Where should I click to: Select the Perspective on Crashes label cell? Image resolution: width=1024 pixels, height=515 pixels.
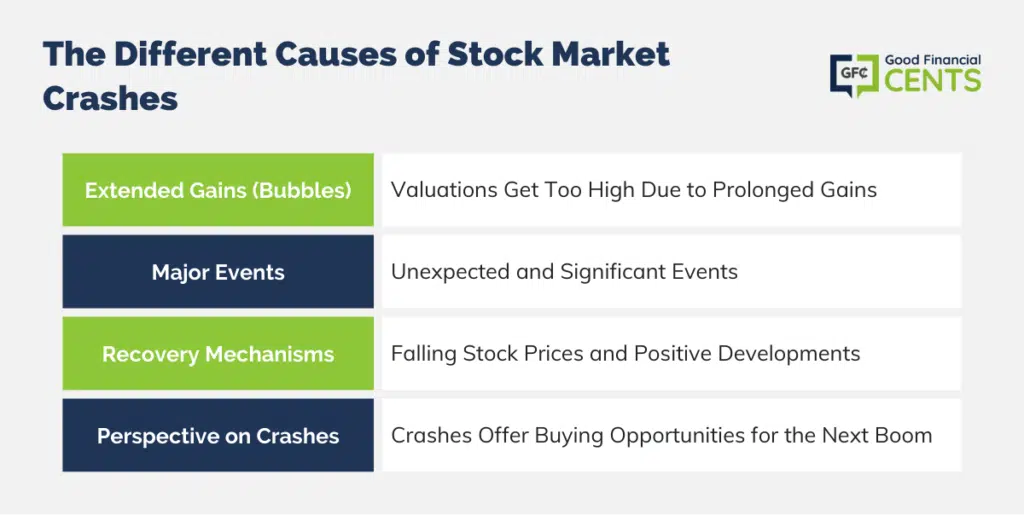click(218, 435)
